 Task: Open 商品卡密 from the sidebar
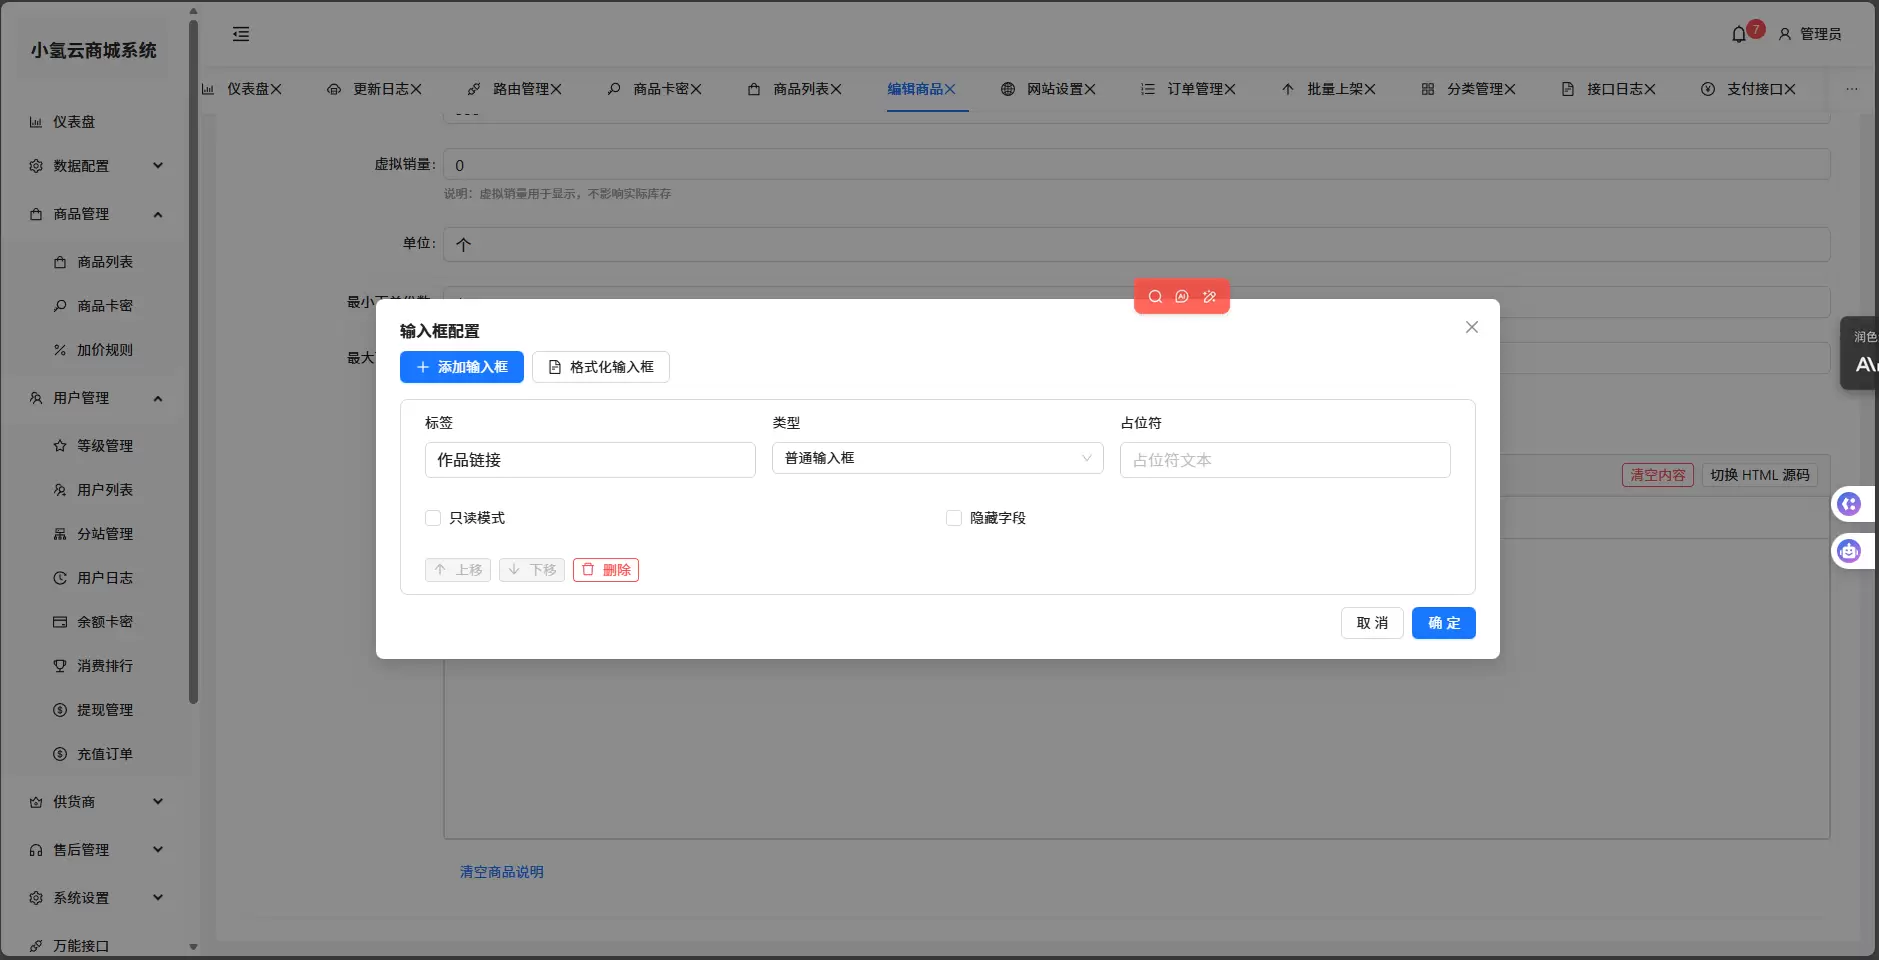(103, 305)
